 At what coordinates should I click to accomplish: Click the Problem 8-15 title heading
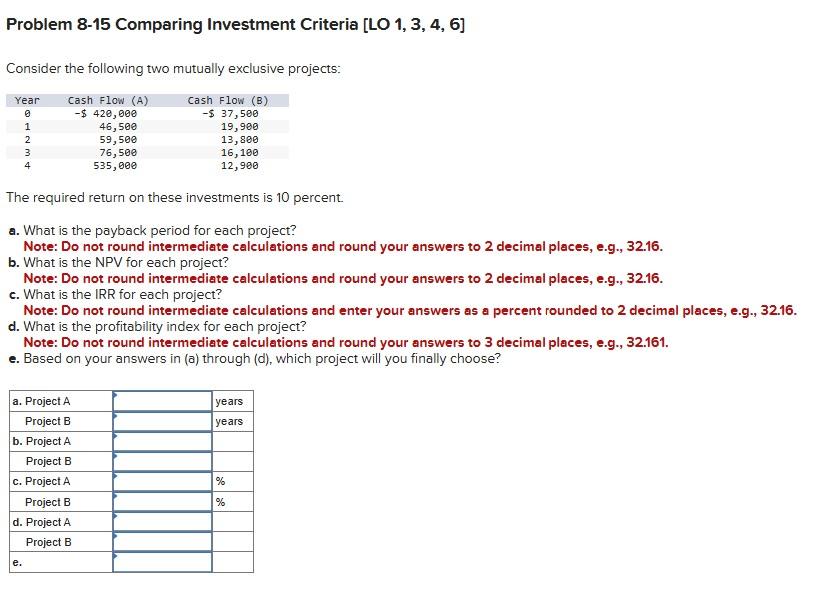(235, 23)
